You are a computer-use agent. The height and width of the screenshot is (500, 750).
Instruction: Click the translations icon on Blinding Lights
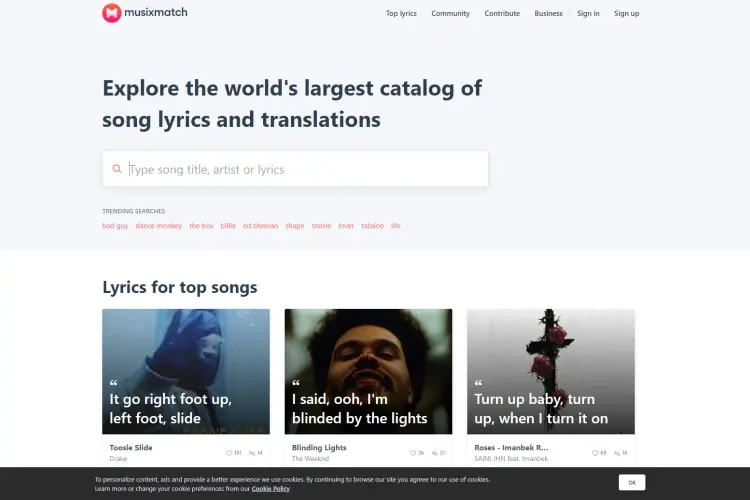(435, 453)
